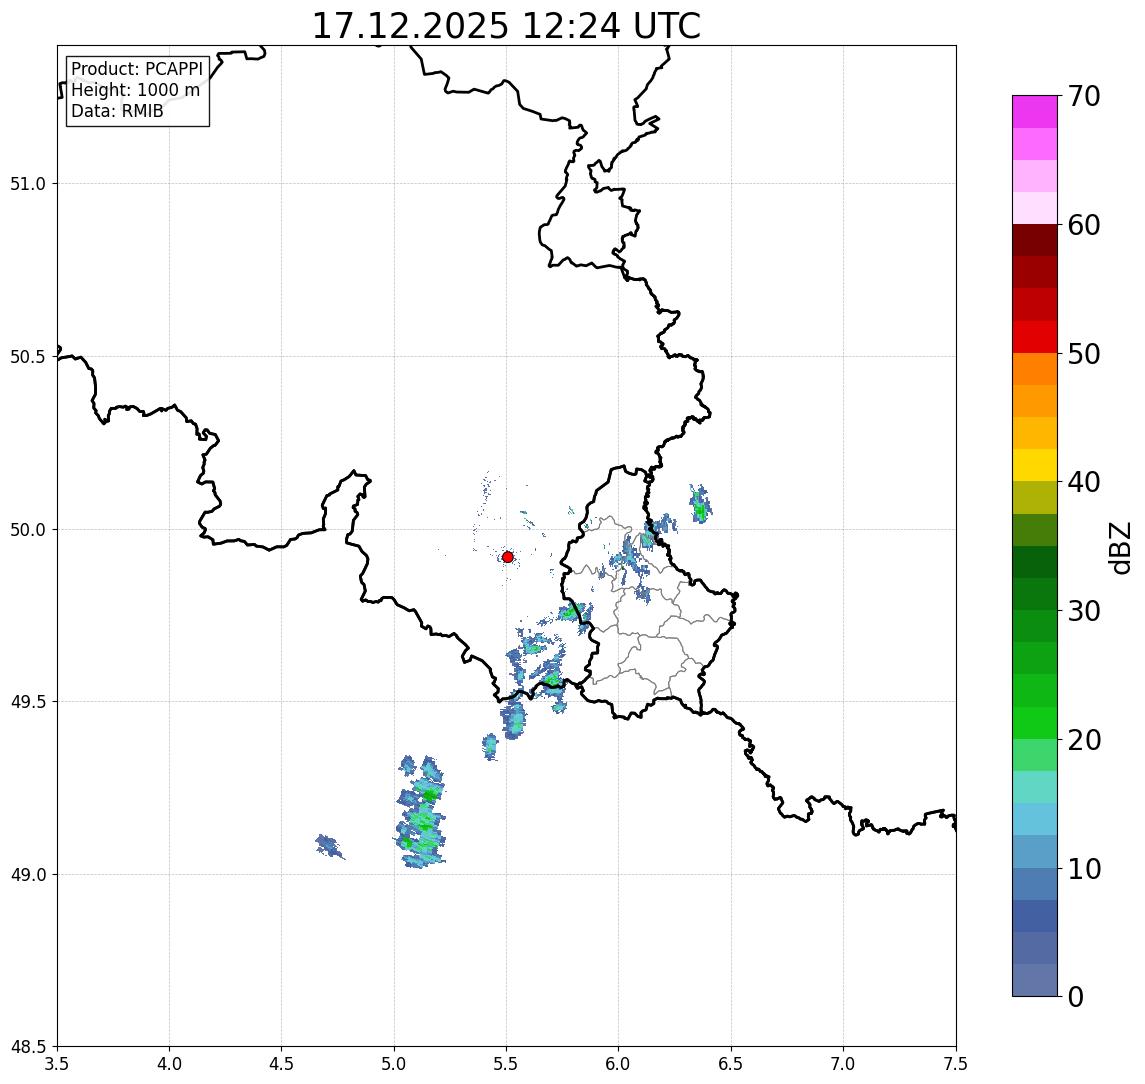Click the longitude tick label "5.0"
The width and height of the screenshot is (1145, 1084).
tap(394, 1064)
